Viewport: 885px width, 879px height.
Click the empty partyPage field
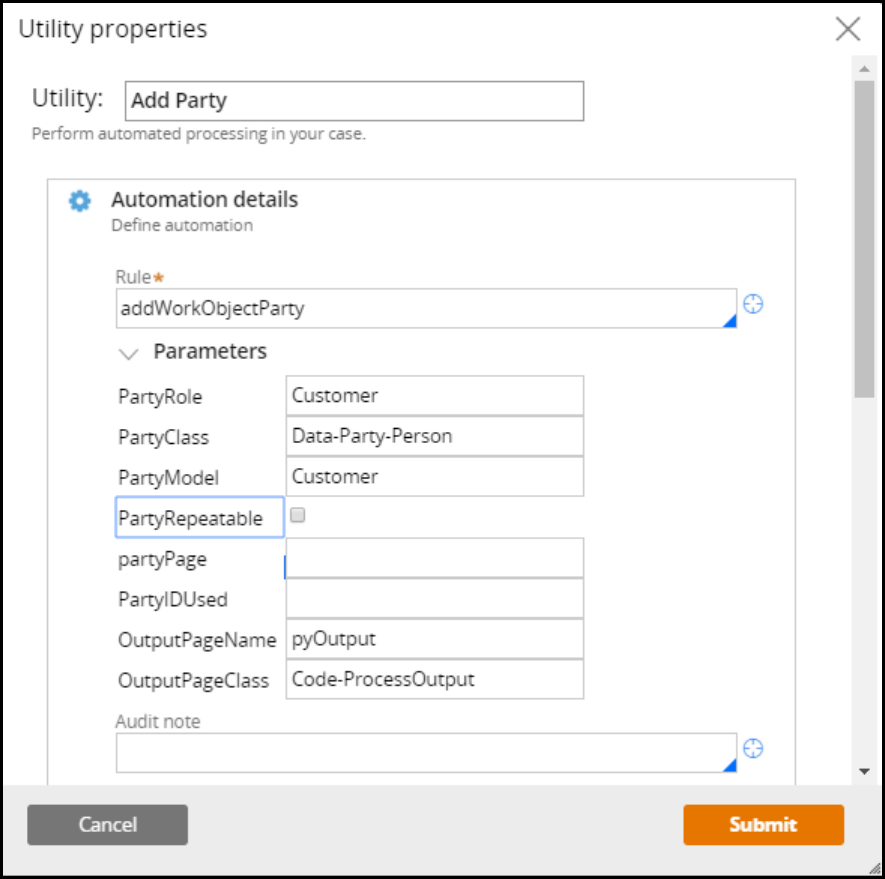pos(434,558)
